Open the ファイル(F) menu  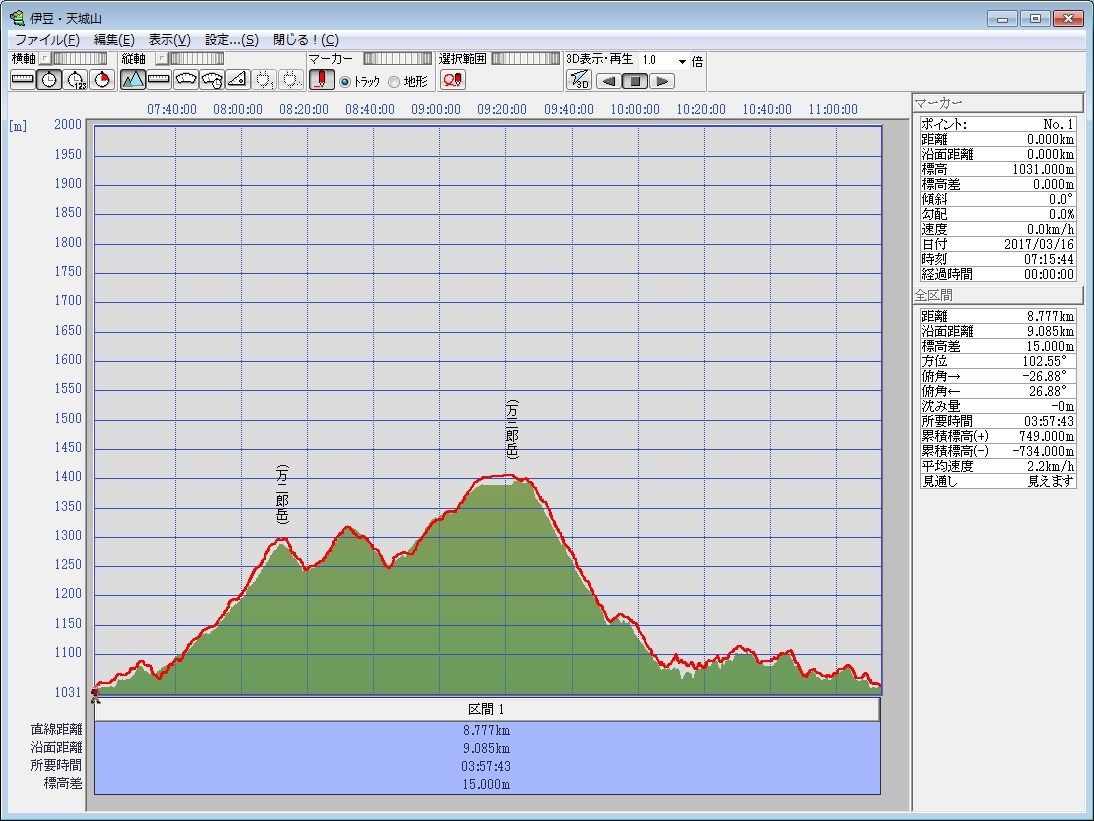point(47,40)
